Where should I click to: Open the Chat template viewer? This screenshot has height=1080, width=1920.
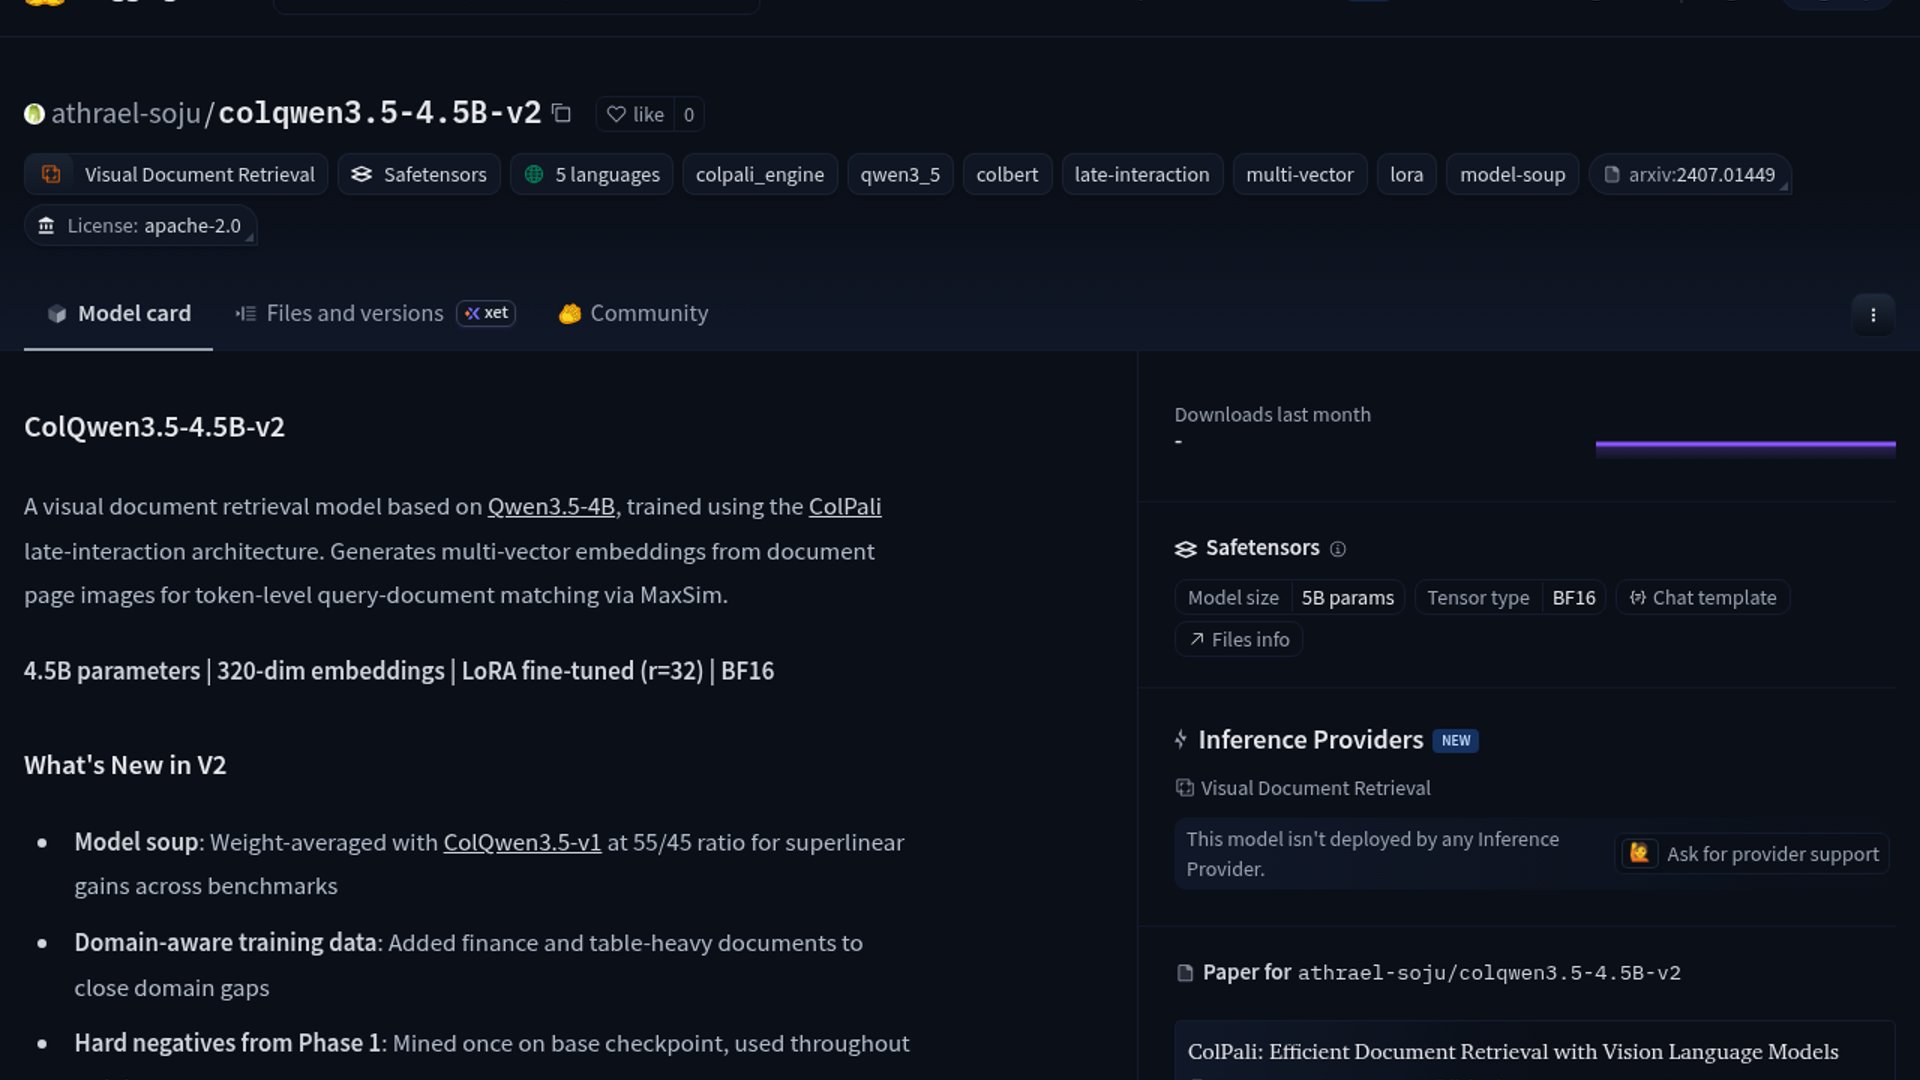(1703, 598)
